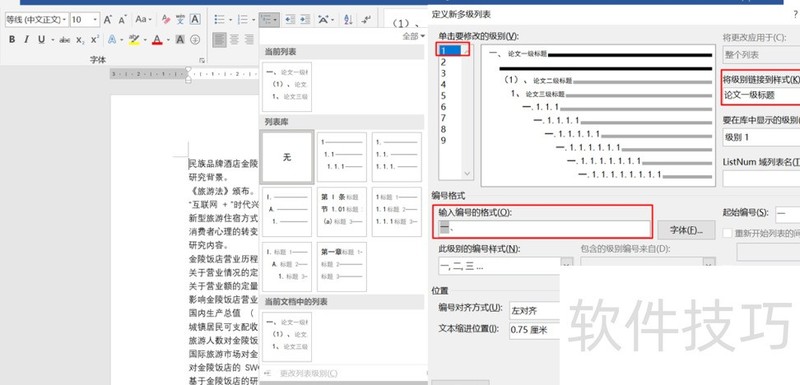The height and width of the screenshot is (385, 800).
Task: Click the start at number field
Action: (787, 215)
